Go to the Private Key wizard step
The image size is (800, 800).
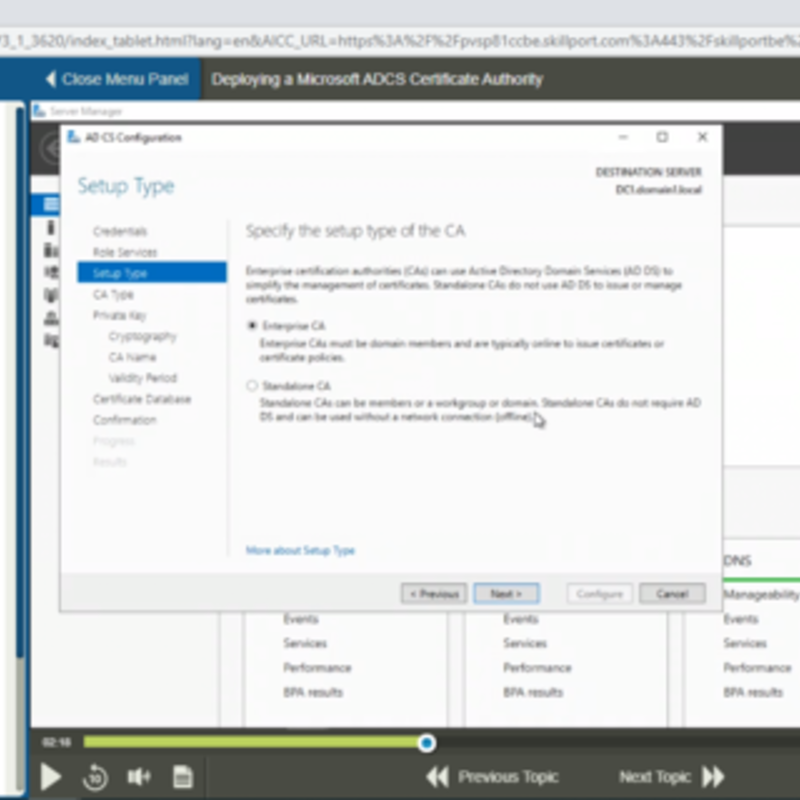[x=119, y=315]
